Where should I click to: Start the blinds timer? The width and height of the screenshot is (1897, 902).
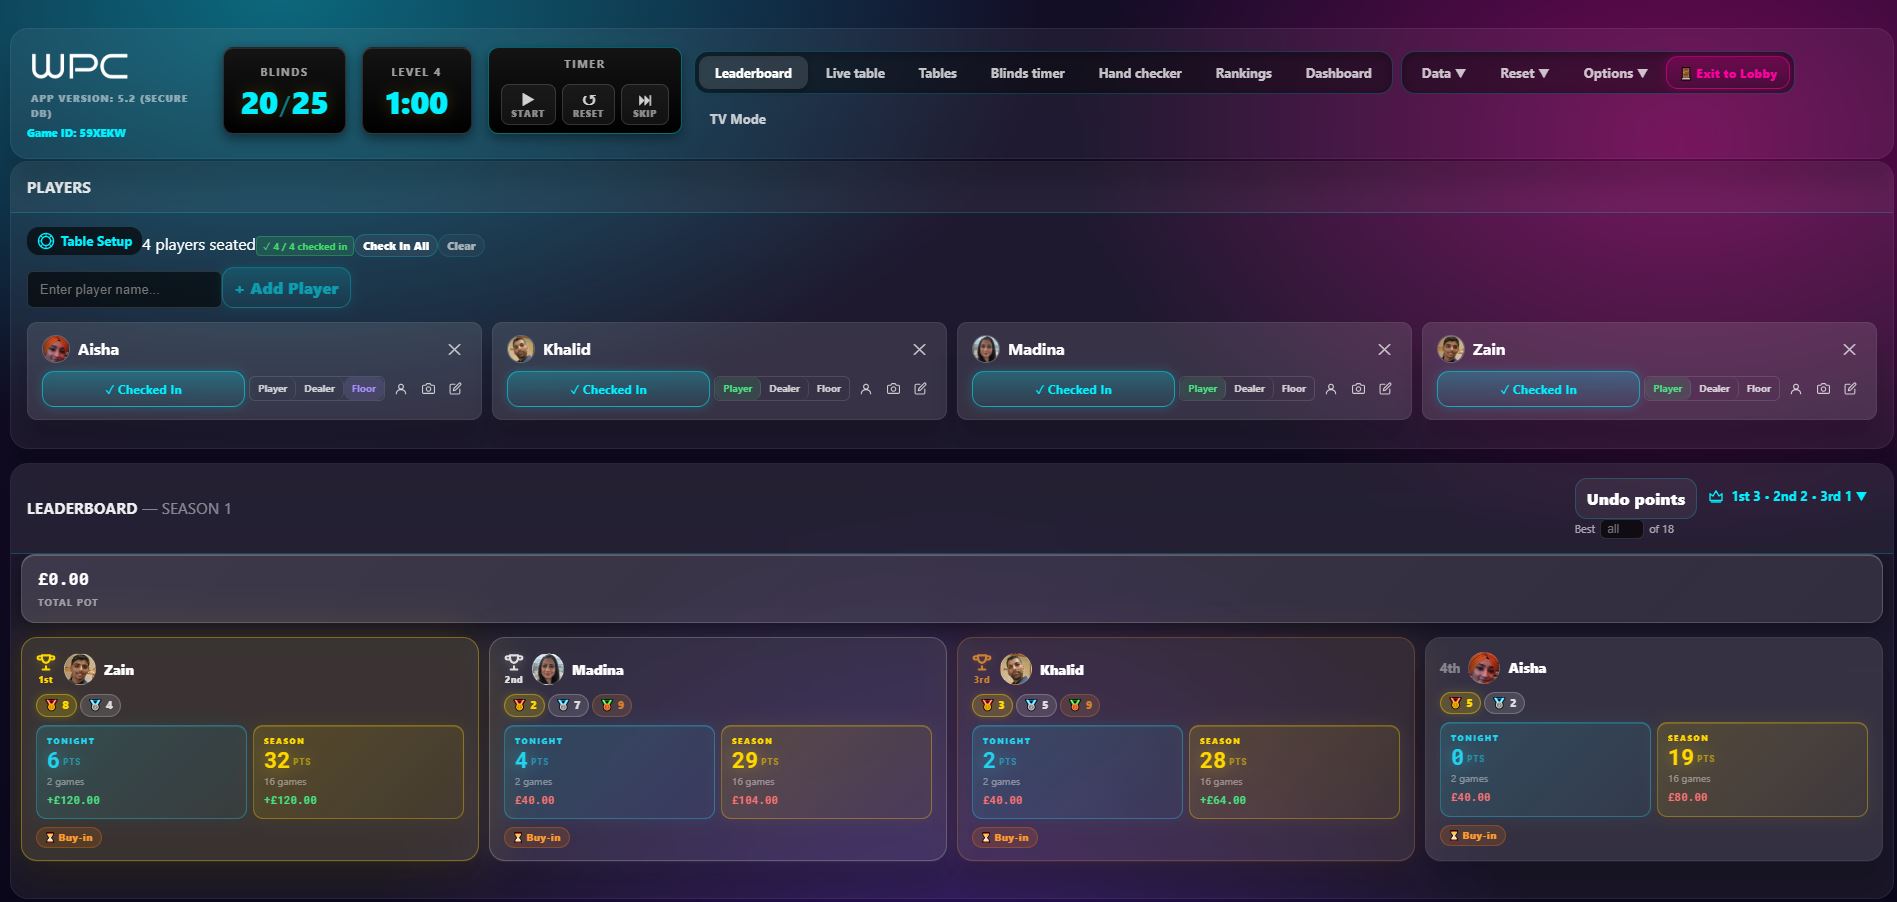pos(528,104)
